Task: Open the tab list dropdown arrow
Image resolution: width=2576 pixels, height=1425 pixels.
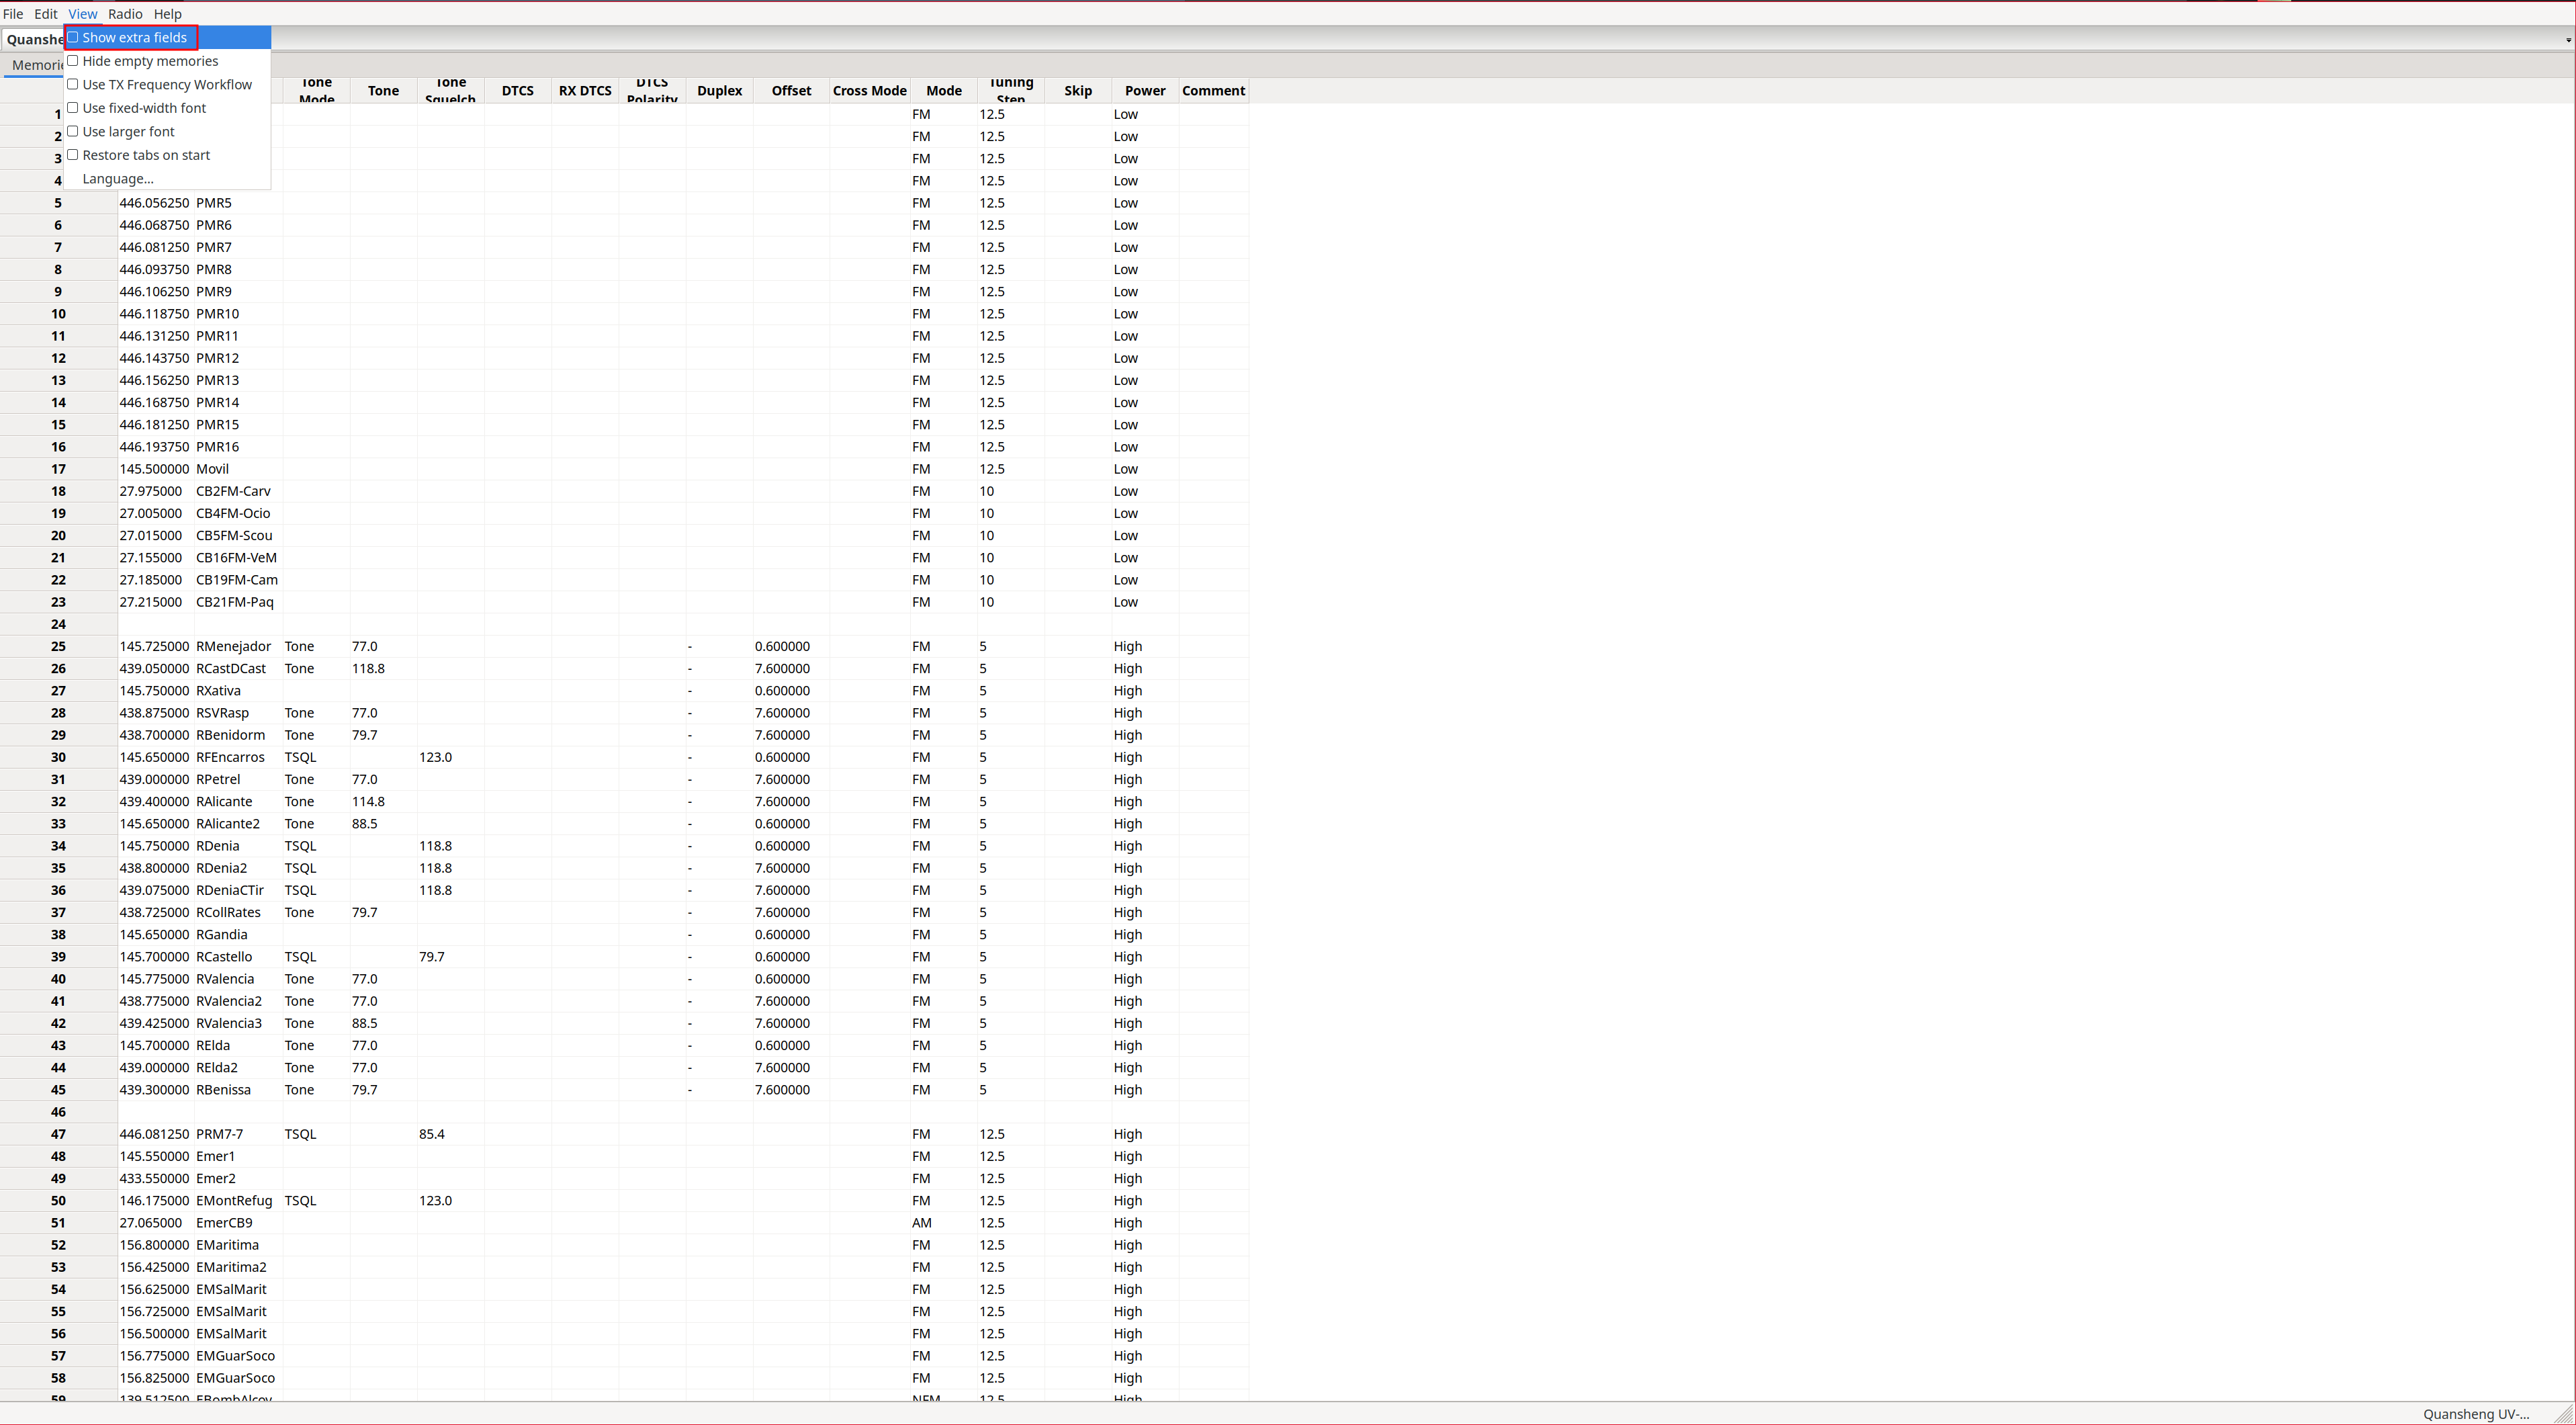Action: (2567, 40)
